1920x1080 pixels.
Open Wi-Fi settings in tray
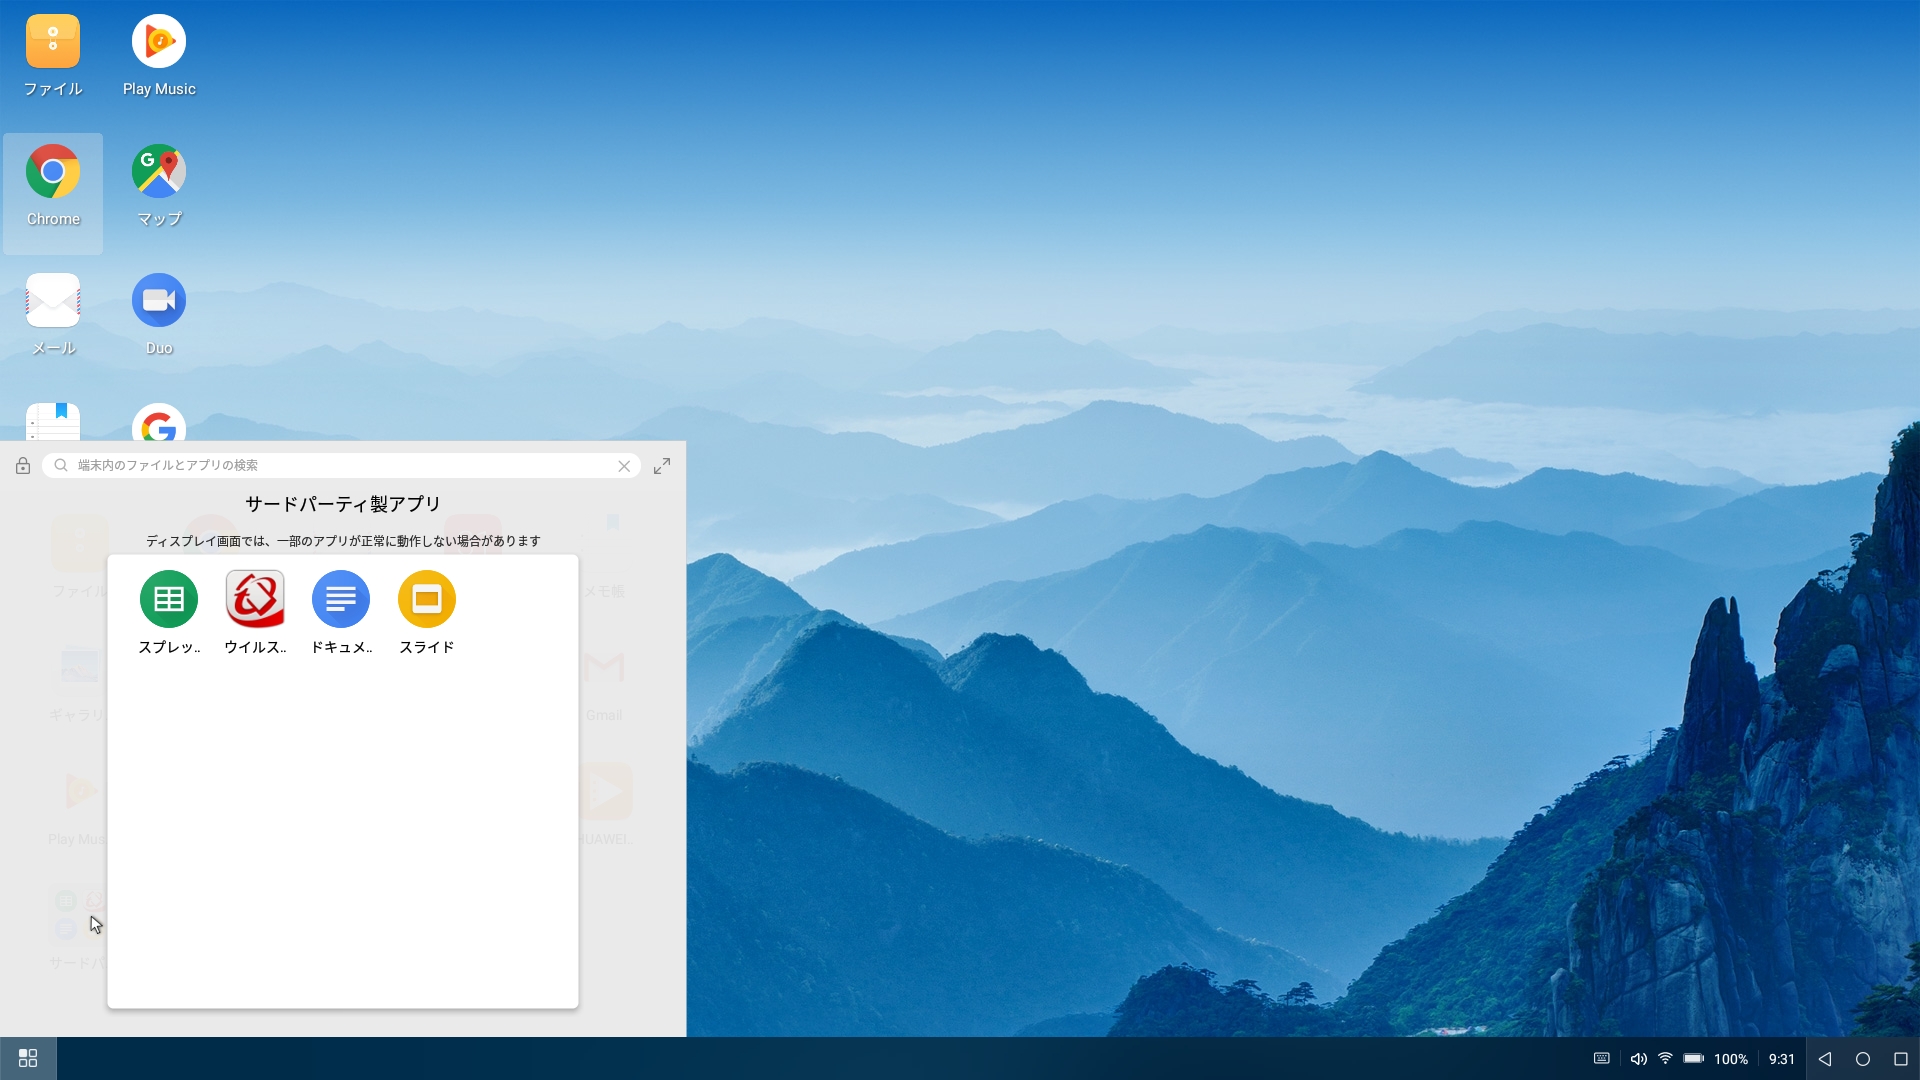1665,1059
